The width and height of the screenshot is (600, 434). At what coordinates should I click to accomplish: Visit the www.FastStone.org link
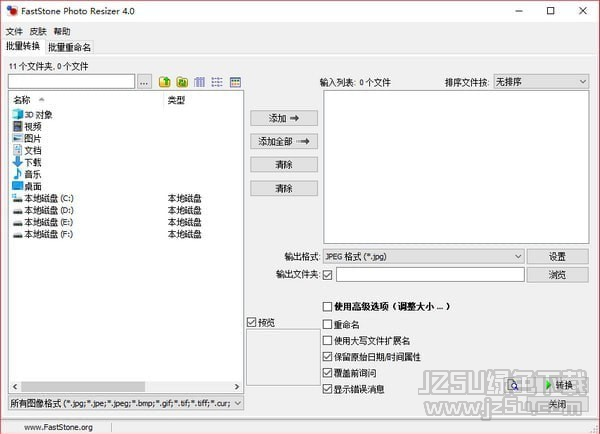[59, 427]
